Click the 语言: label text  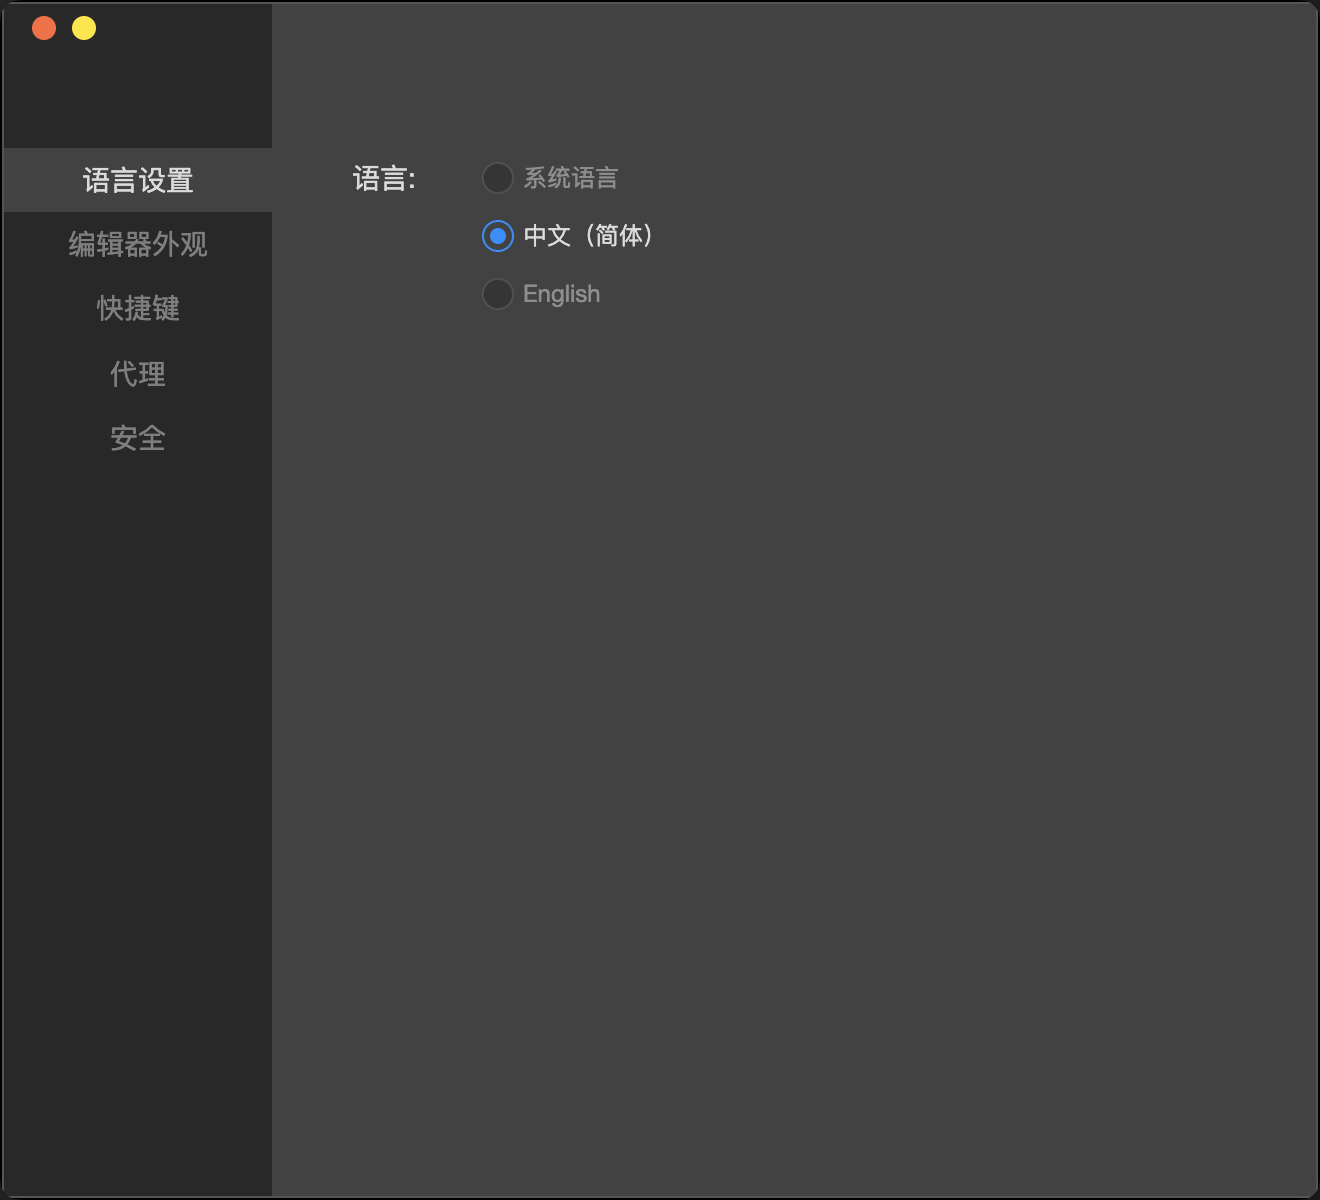click(384, 179)
